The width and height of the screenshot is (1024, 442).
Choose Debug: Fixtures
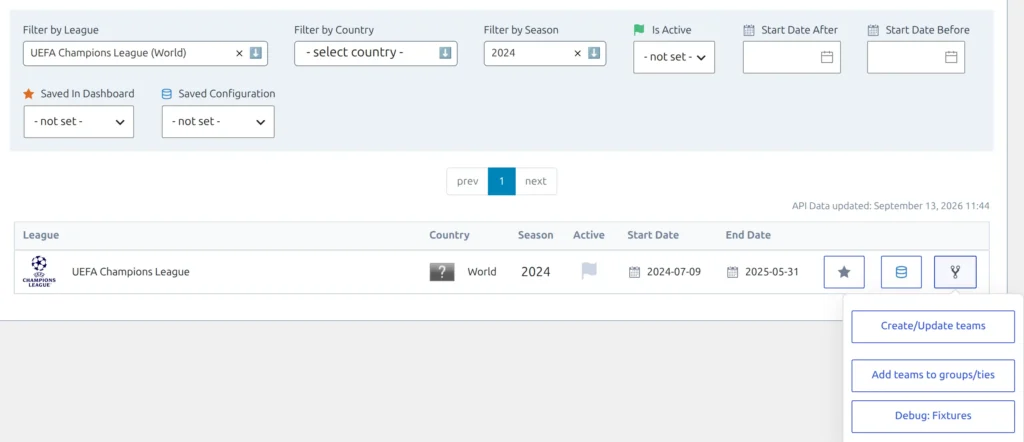point(933,416)
